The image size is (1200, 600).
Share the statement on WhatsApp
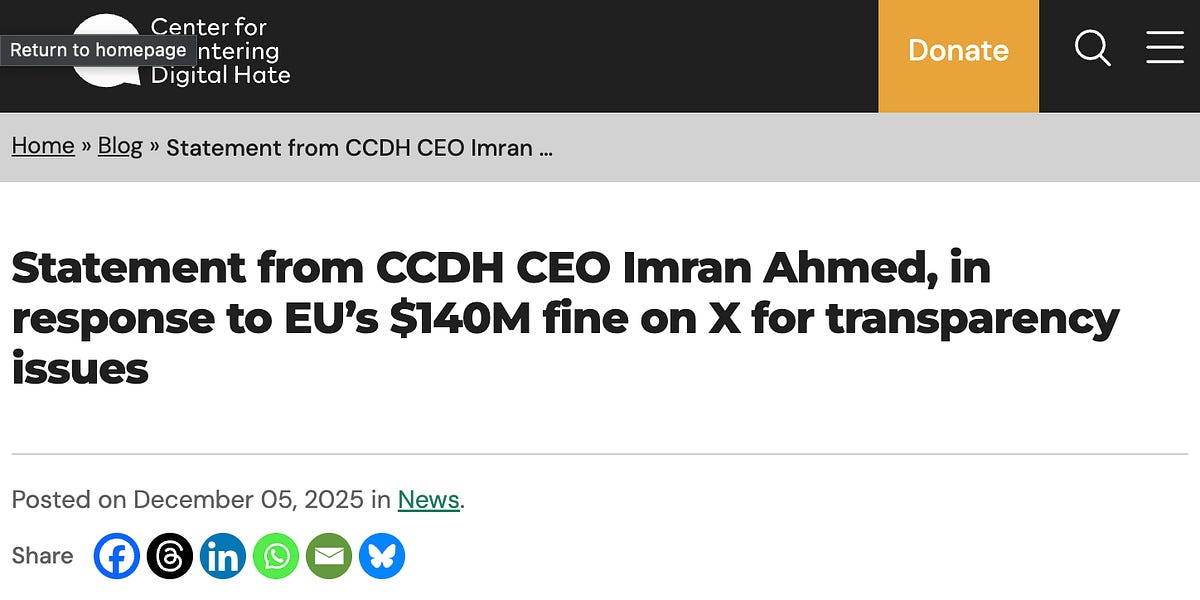(276, 555)
